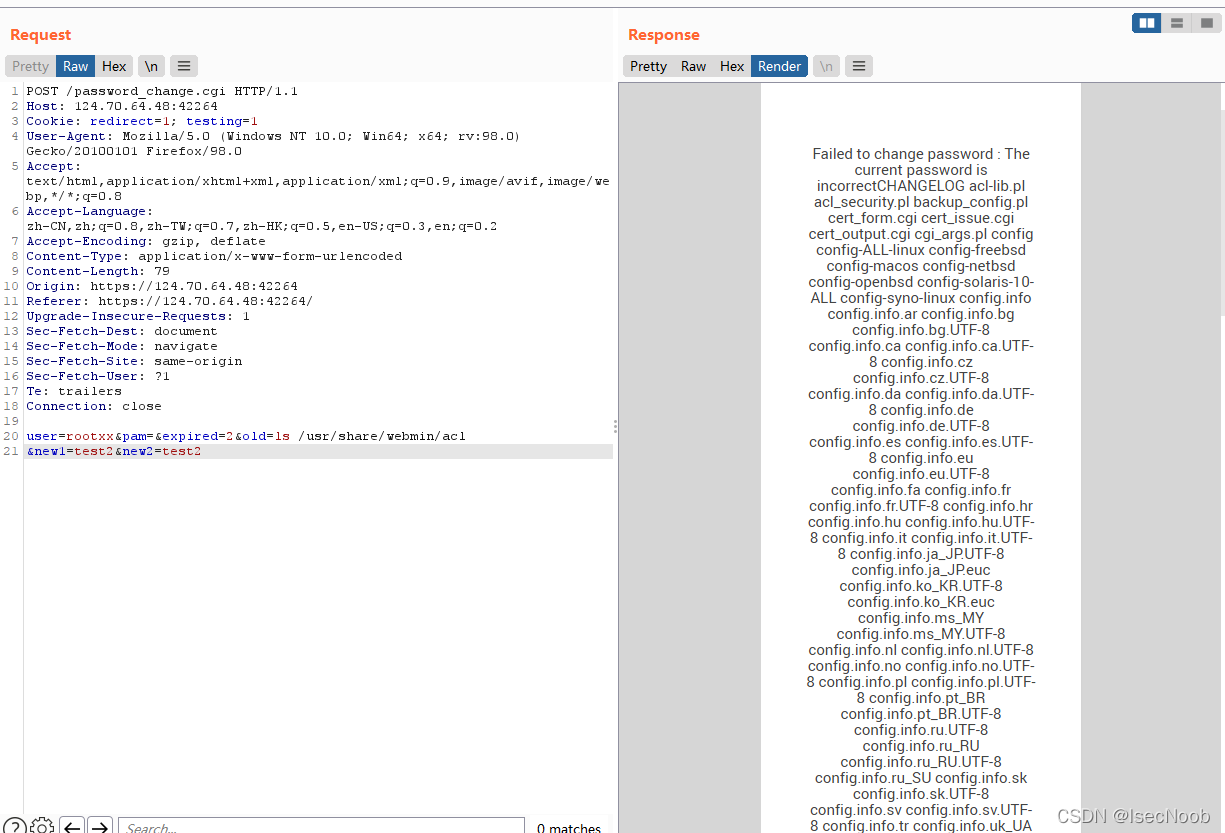Open search settings gear icon
The width and height of the screenshot is (1225, 833).
coord(42,826)
